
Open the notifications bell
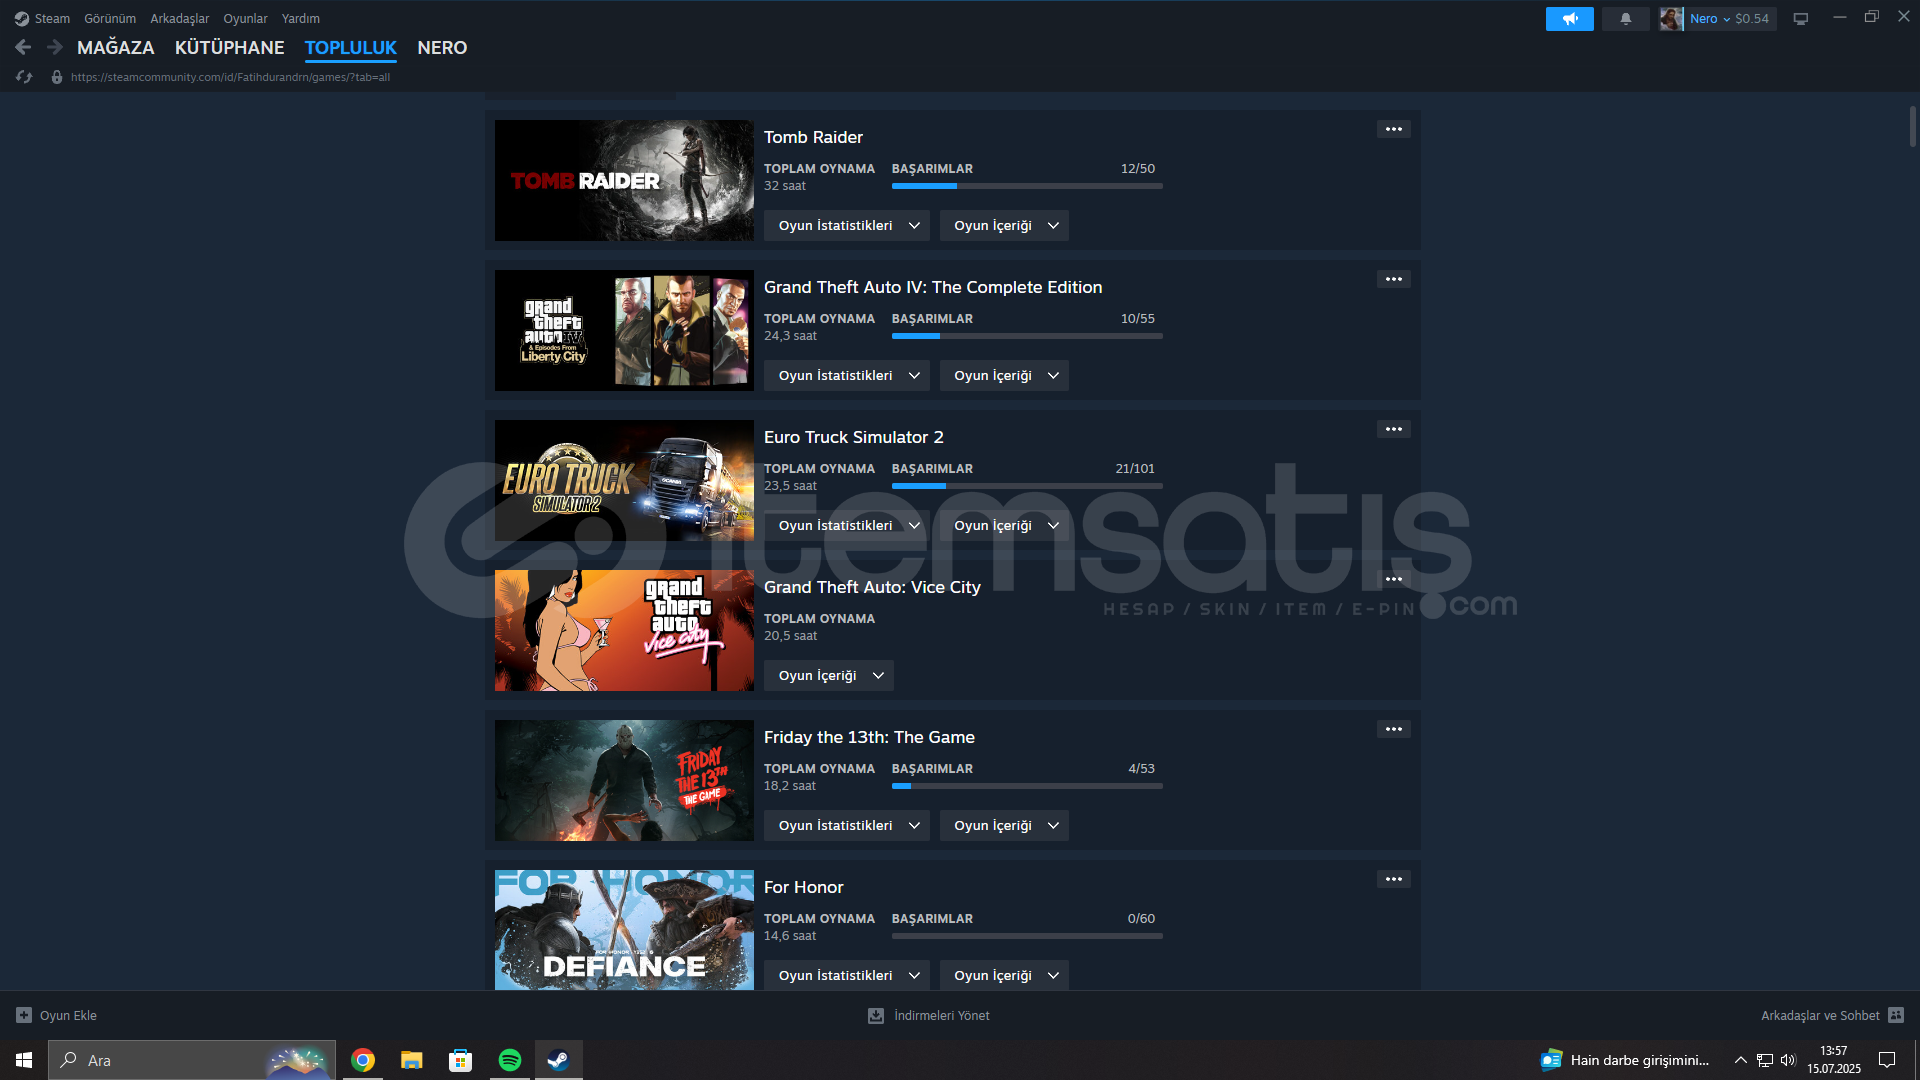pyautogui.click(x=1625, y=18)
